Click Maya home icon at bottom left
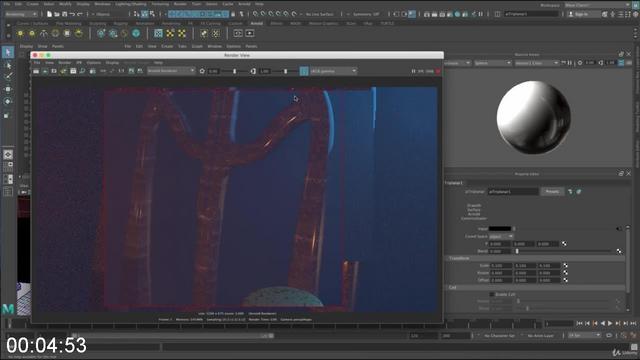The width and height of the screenshot is (640, 360). [8, 309]
